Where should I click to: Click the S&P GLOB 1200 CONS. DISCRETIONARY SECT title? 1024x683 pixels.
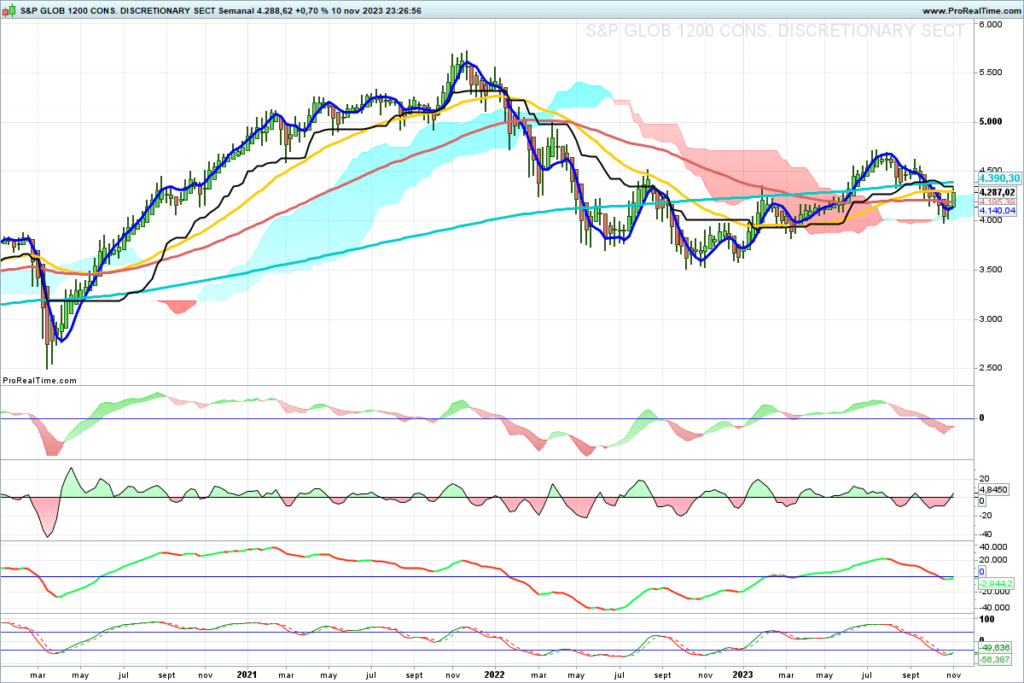118,10
